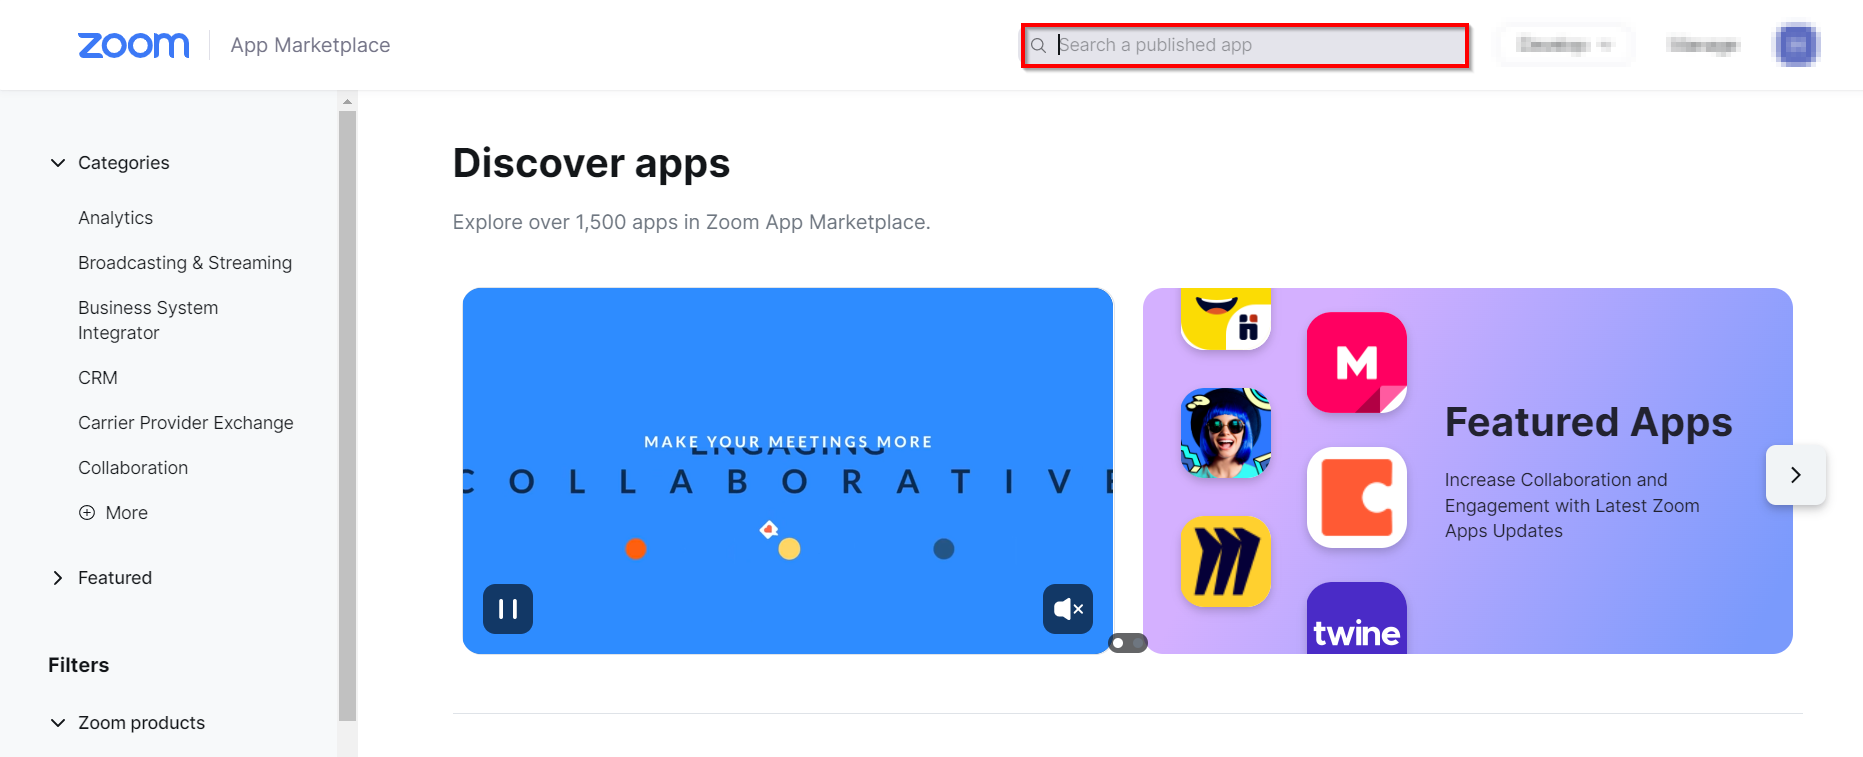1863x757 pixels.
Task: Click the orange Coda app icon
Action: (x=1356, y=497)
